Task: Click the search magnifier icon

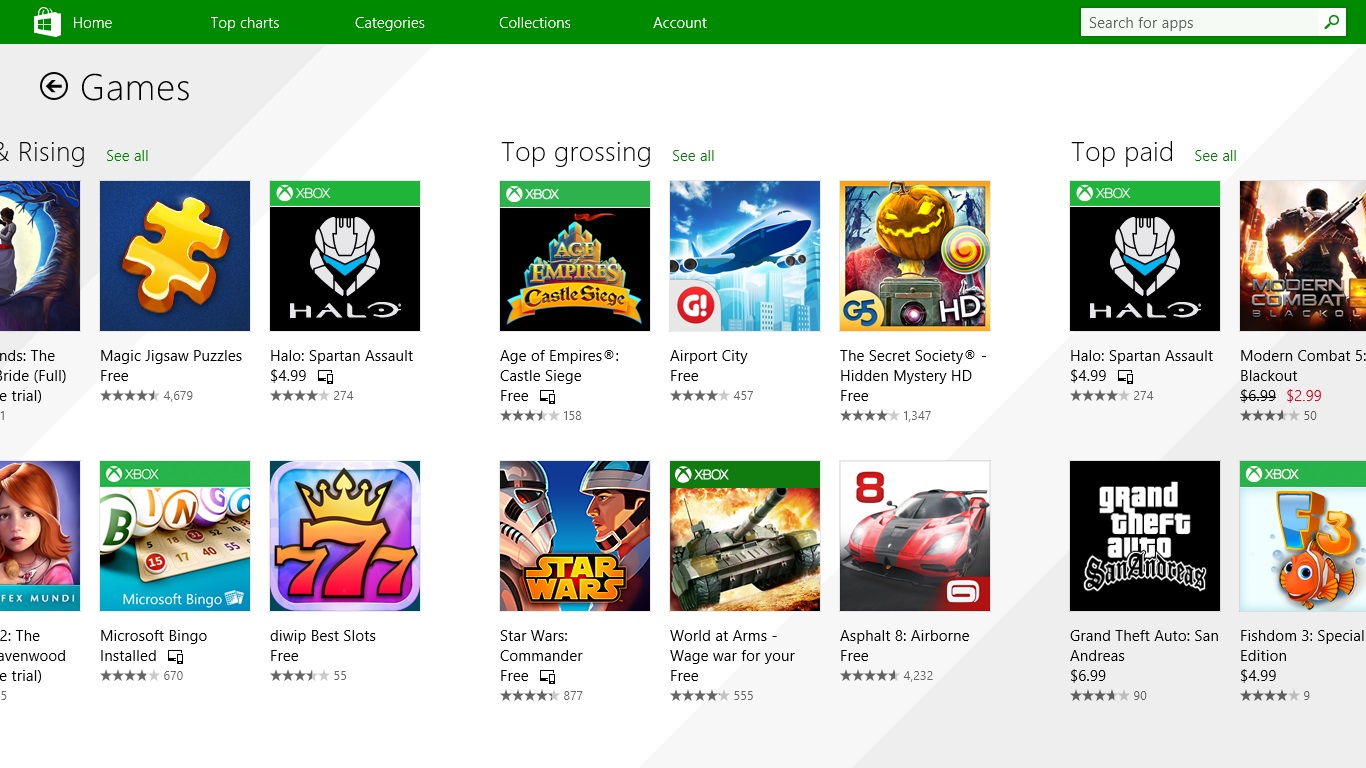Action: tap(1331, 22)
